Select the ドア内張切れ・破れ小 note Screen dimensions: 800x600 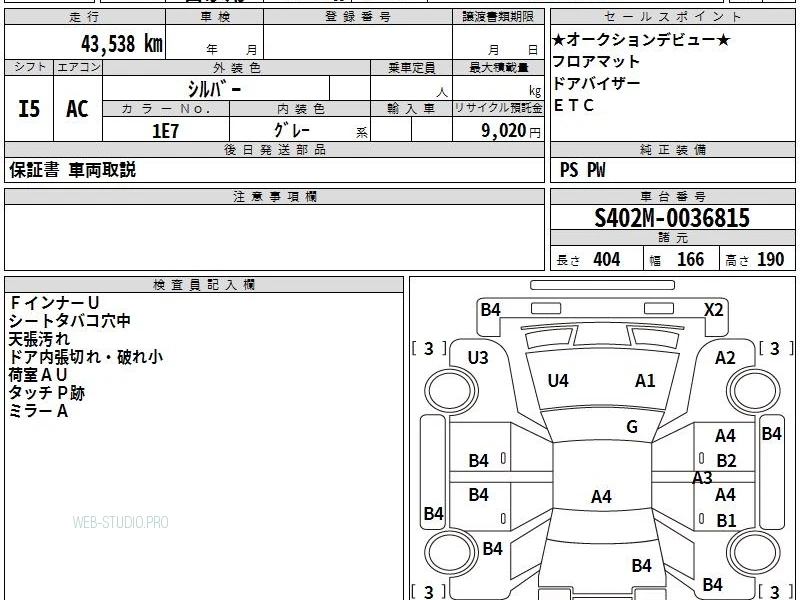(86, 357)
